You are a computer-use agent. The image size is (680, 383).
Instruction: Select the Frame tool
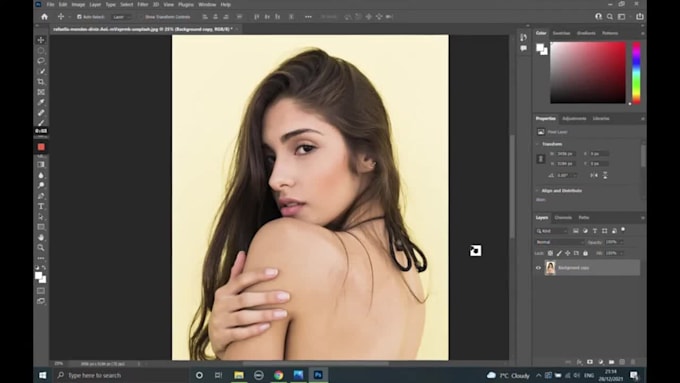point(41,92)
